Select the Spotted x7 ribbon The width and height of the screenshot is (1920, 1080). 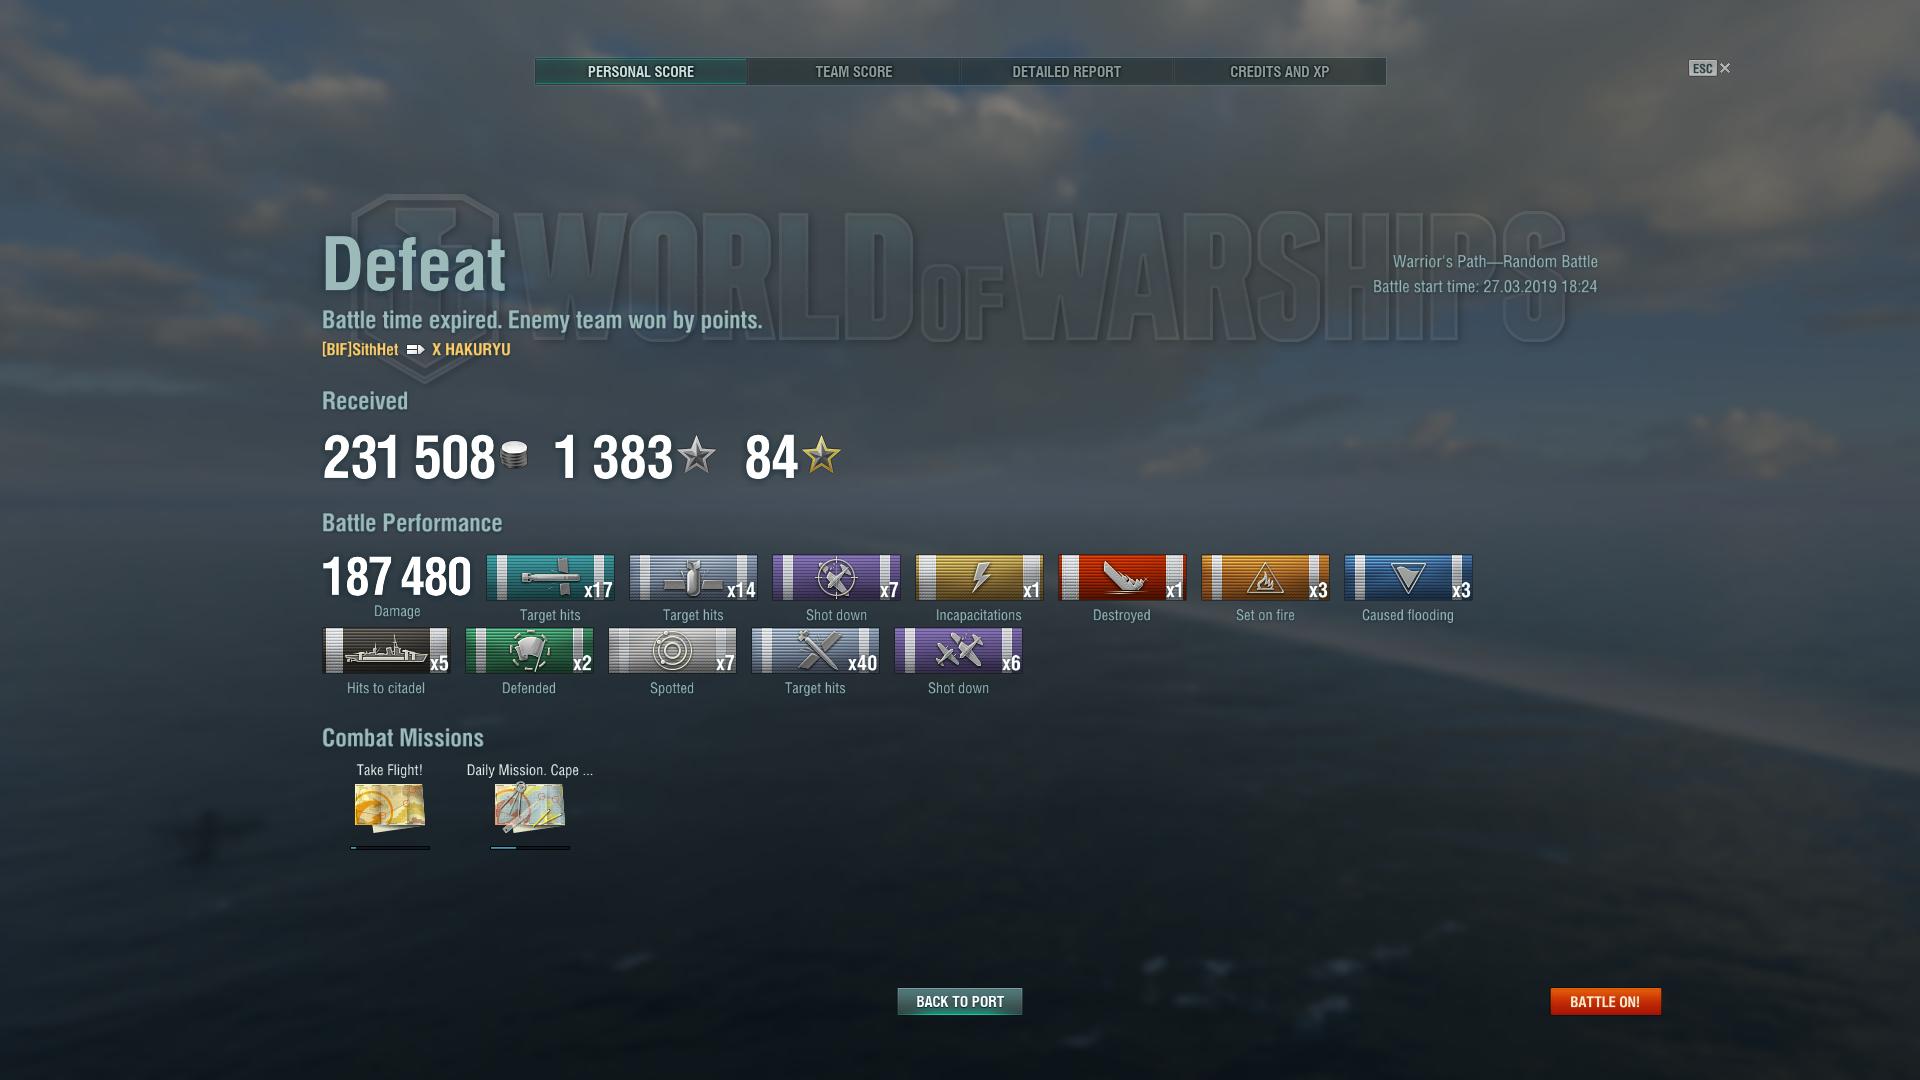click(x=672, y=651)
